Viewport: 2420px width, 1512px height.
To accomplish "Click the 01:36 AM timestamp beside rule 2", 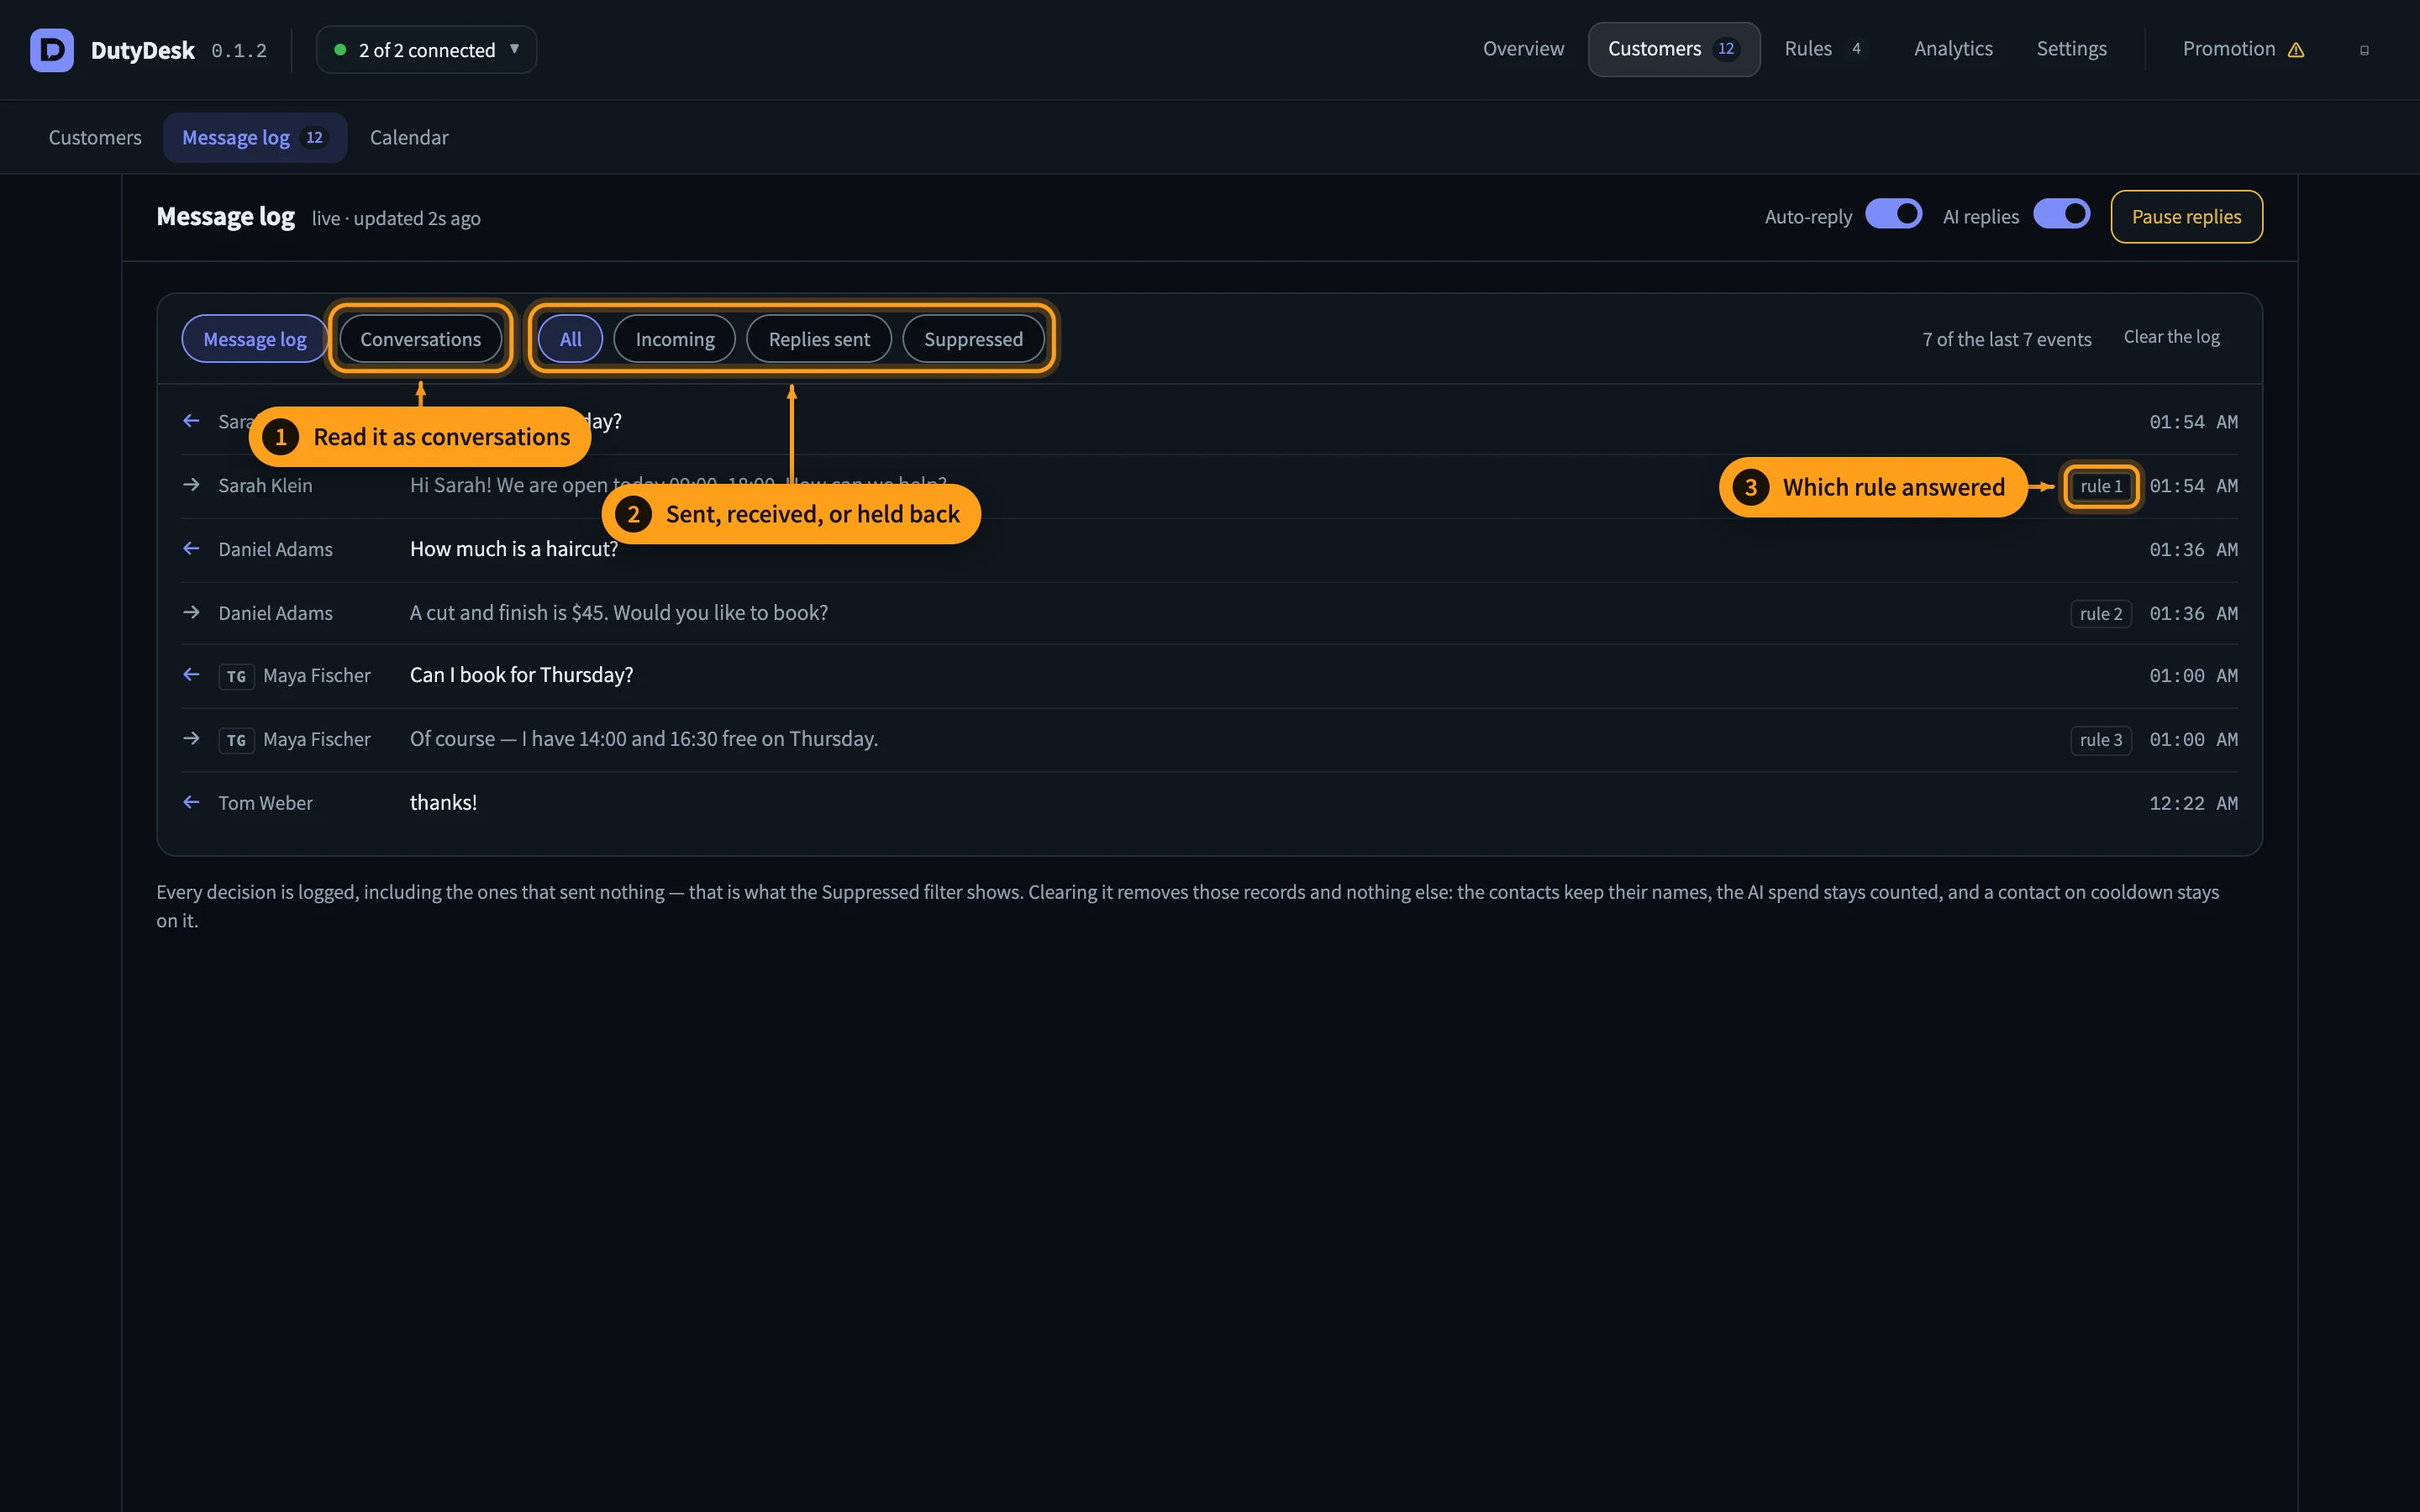I will (x=2193, y=614).
